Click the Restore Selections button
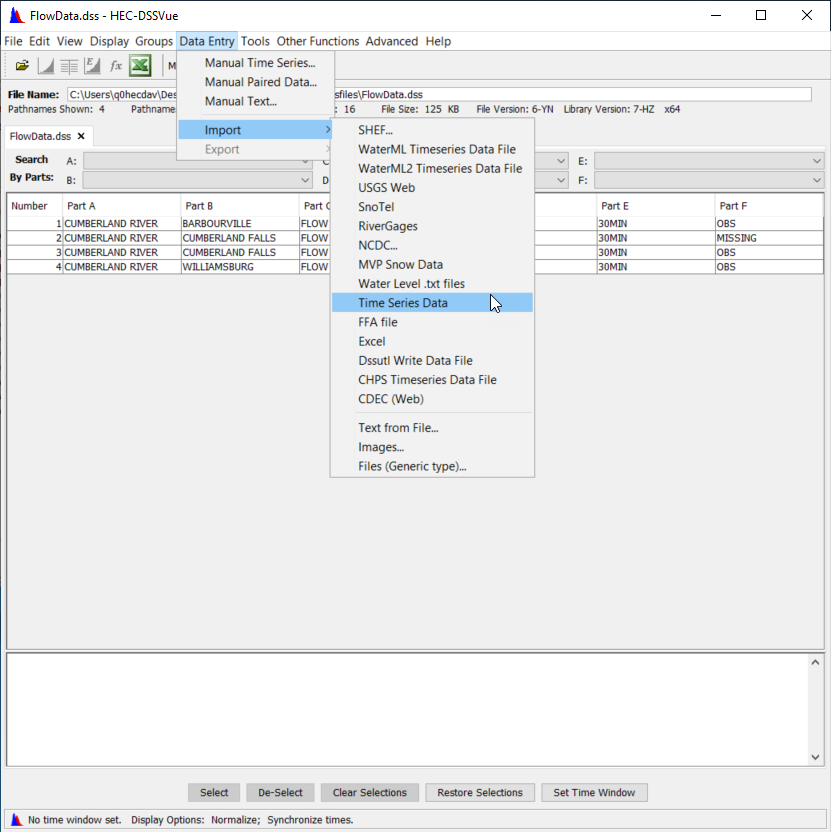The width and height of the screenshot is (831, 832). coord(480,793)
